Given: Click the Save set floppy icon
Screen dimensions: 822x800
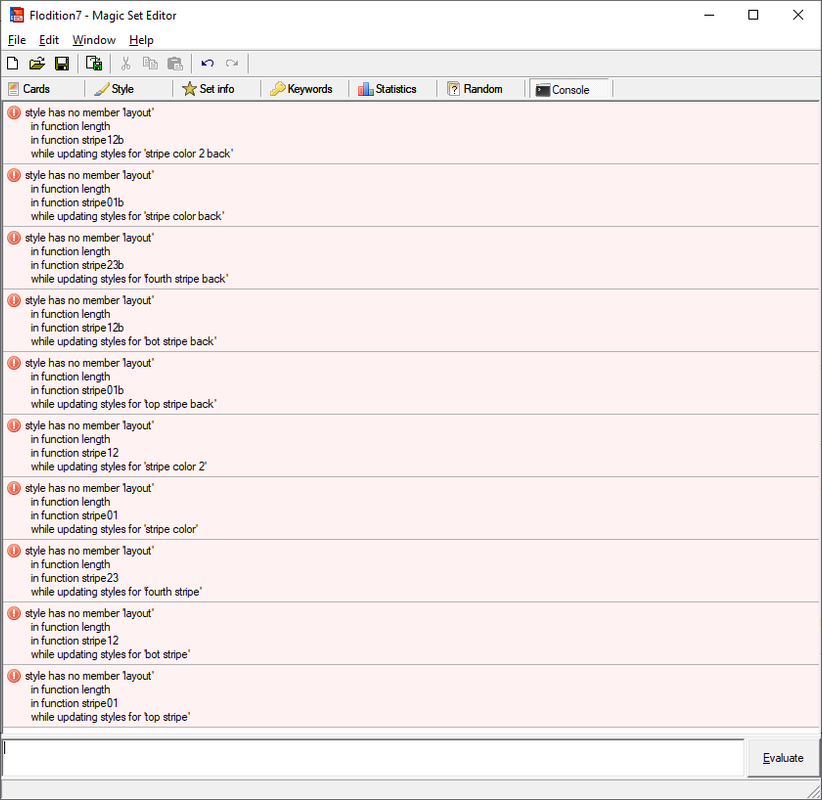Looking at the screenshot, I should (62, 63).
